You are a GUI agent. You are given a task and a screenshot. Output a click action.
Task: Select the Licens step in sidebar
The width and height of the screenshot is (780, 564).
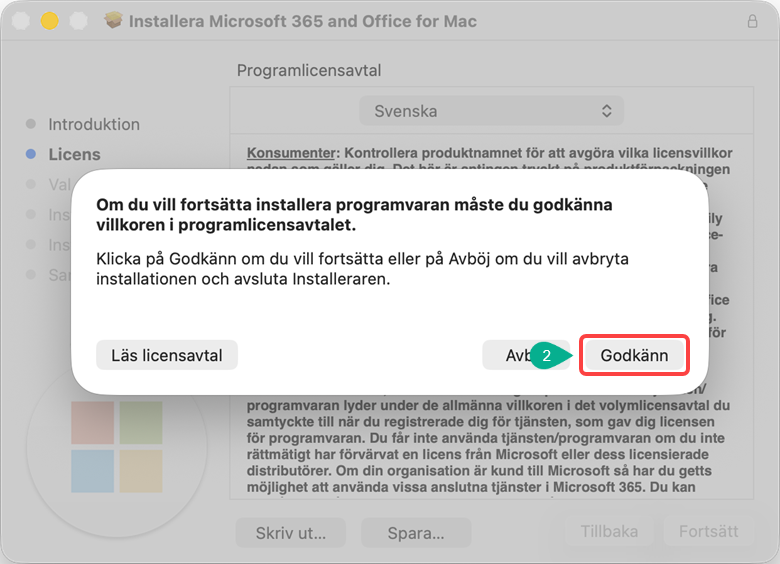[x=74, y=154]
